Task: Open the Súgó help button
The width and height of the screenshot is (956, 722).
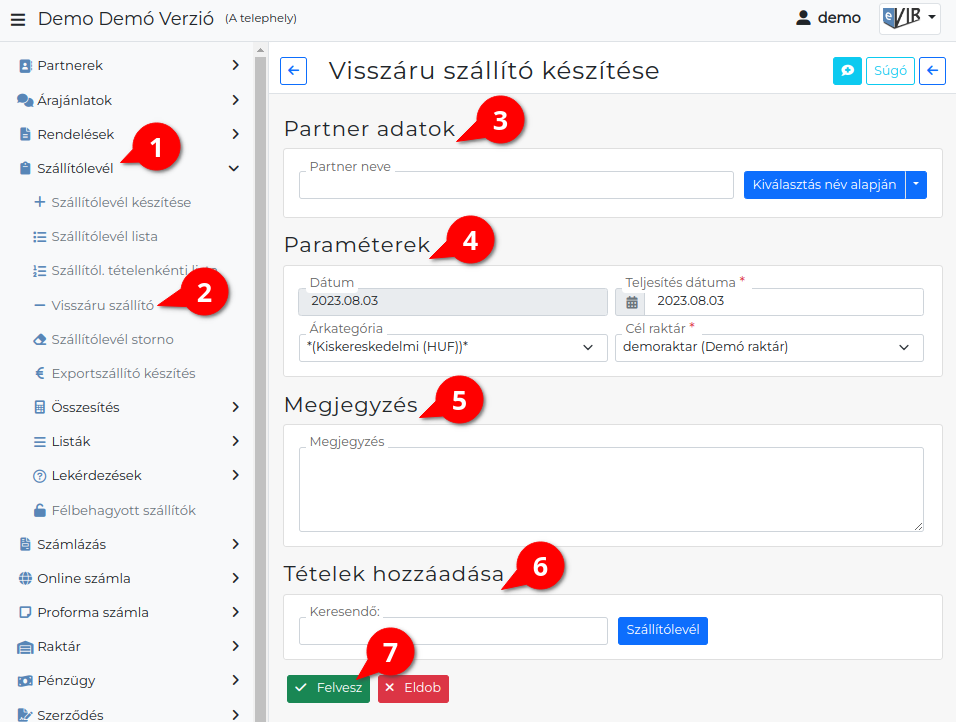Action: click(x=890, y=71)
